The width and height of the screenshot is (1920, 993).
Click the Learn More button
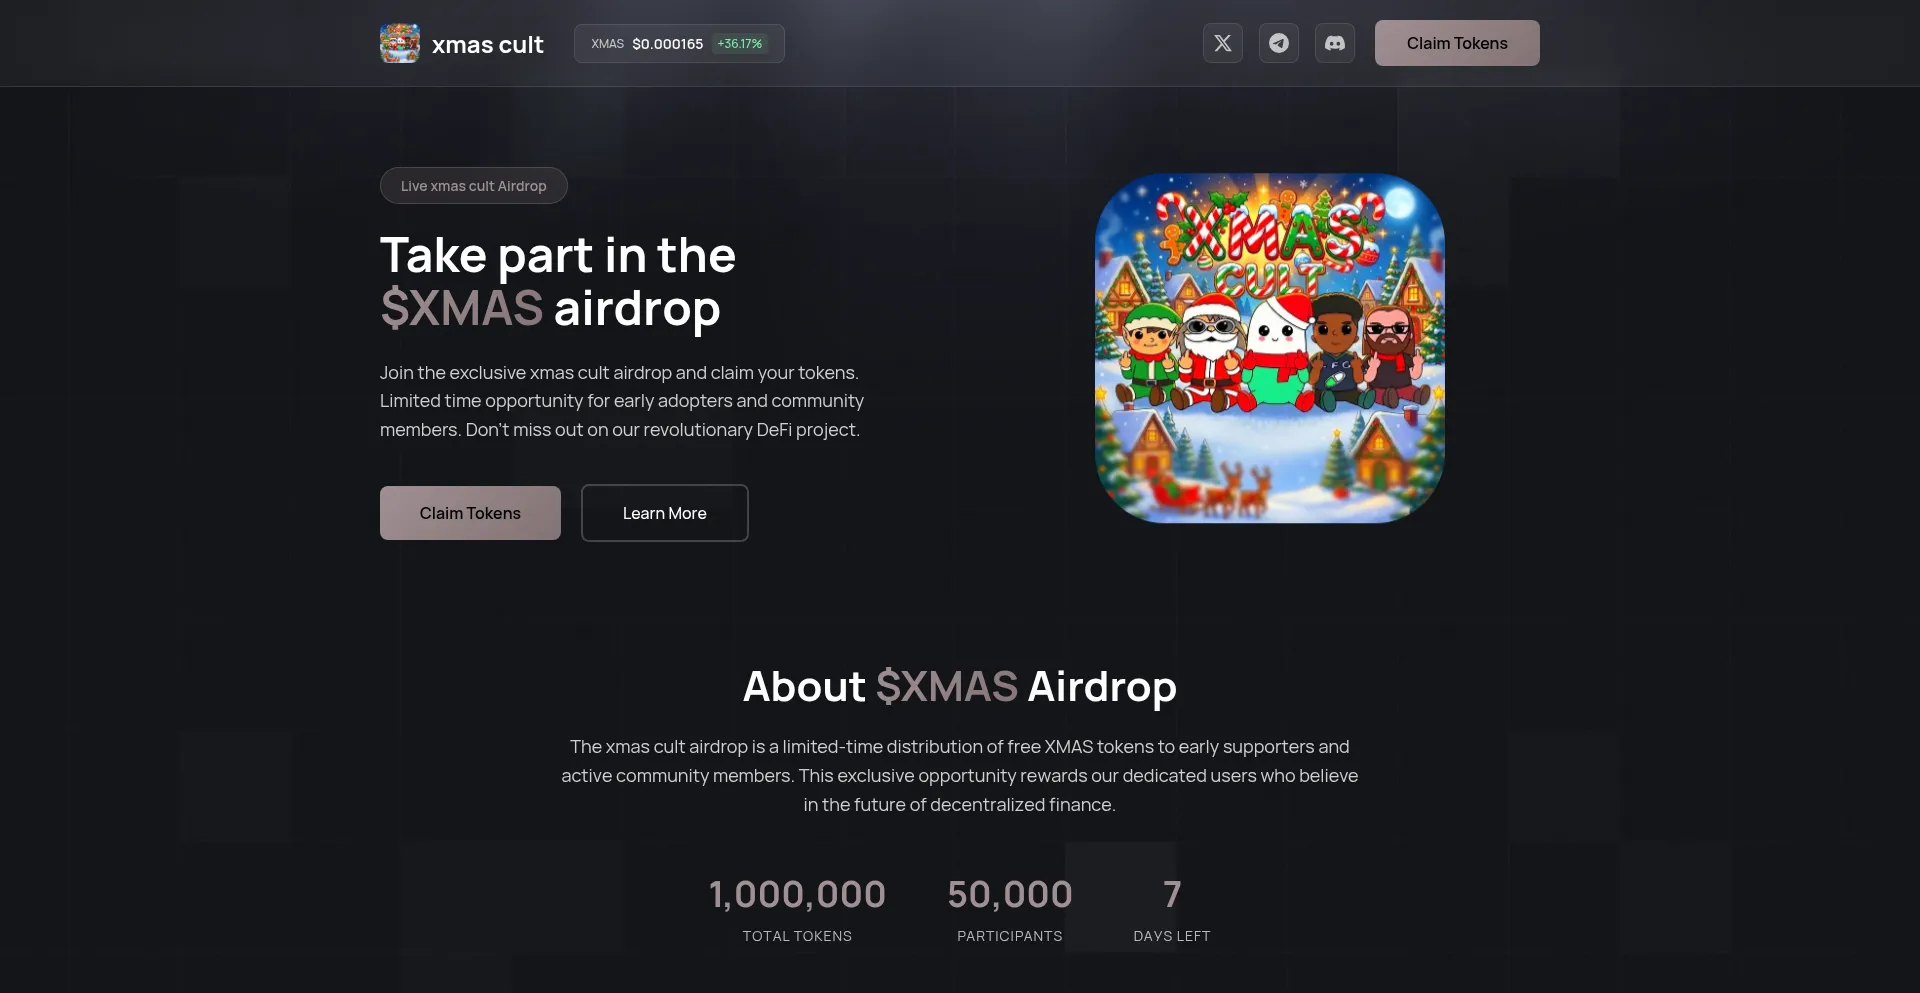(665, 513)
